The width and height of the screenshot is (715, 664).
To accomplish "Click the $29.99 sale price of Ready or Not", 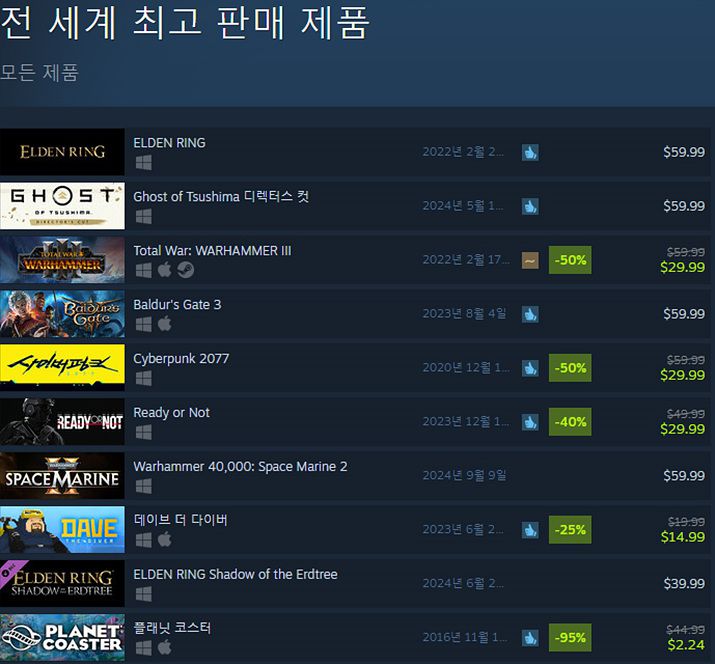I will [x=682, y=429].
